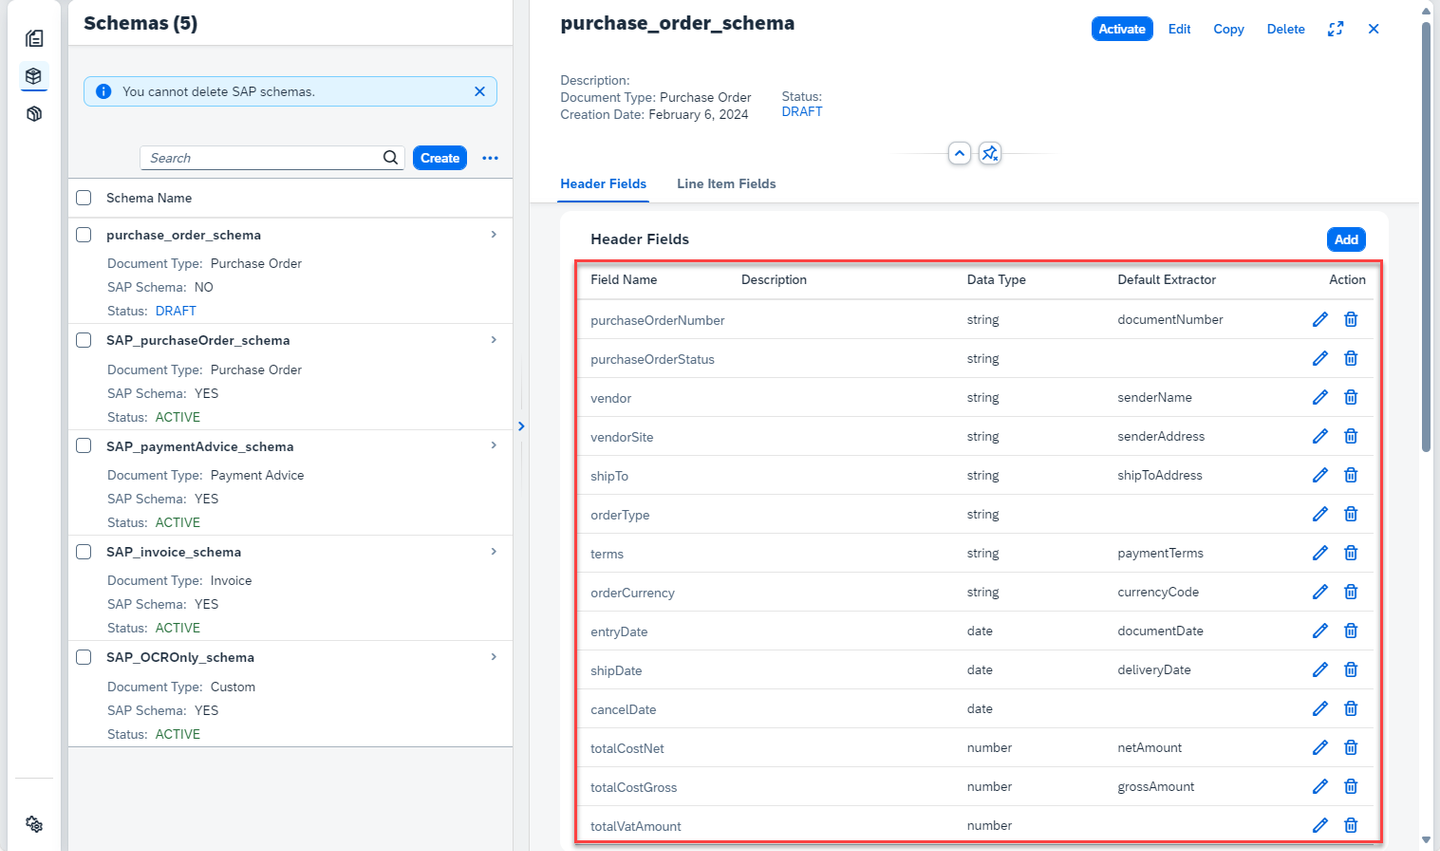Screen dimensions: 1440x851
Task: Check the SAP_paymentAdvice_schema checkbox
Action: pyautogui.click(x=84, y=446)
